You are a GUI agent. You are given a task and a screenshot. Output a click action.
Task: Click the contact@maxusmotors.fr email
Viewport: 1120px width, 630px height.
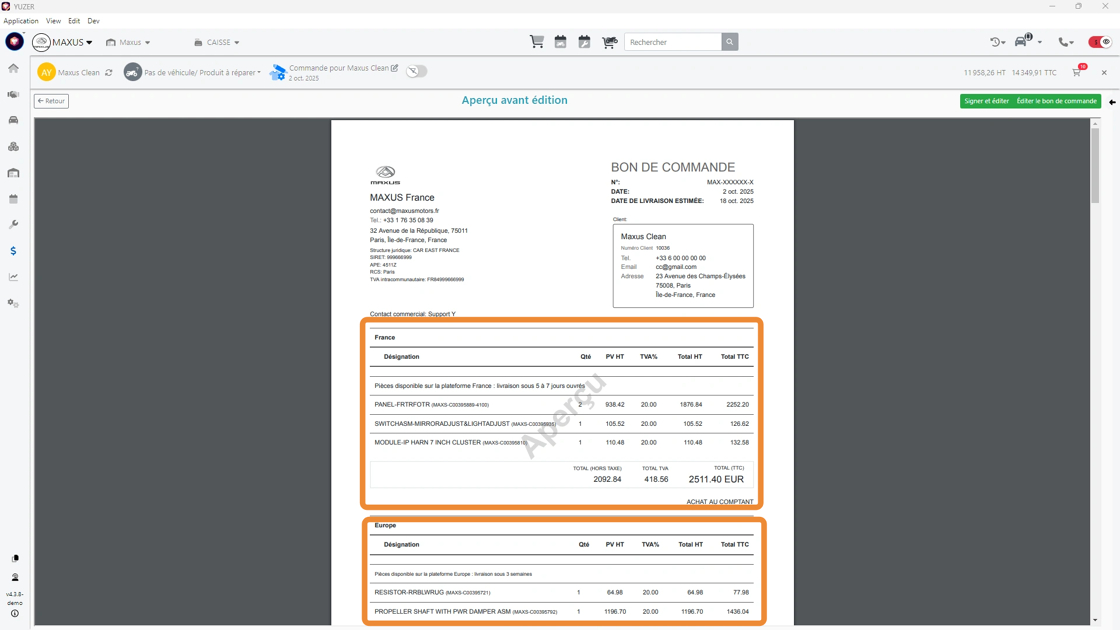point(404,211)
